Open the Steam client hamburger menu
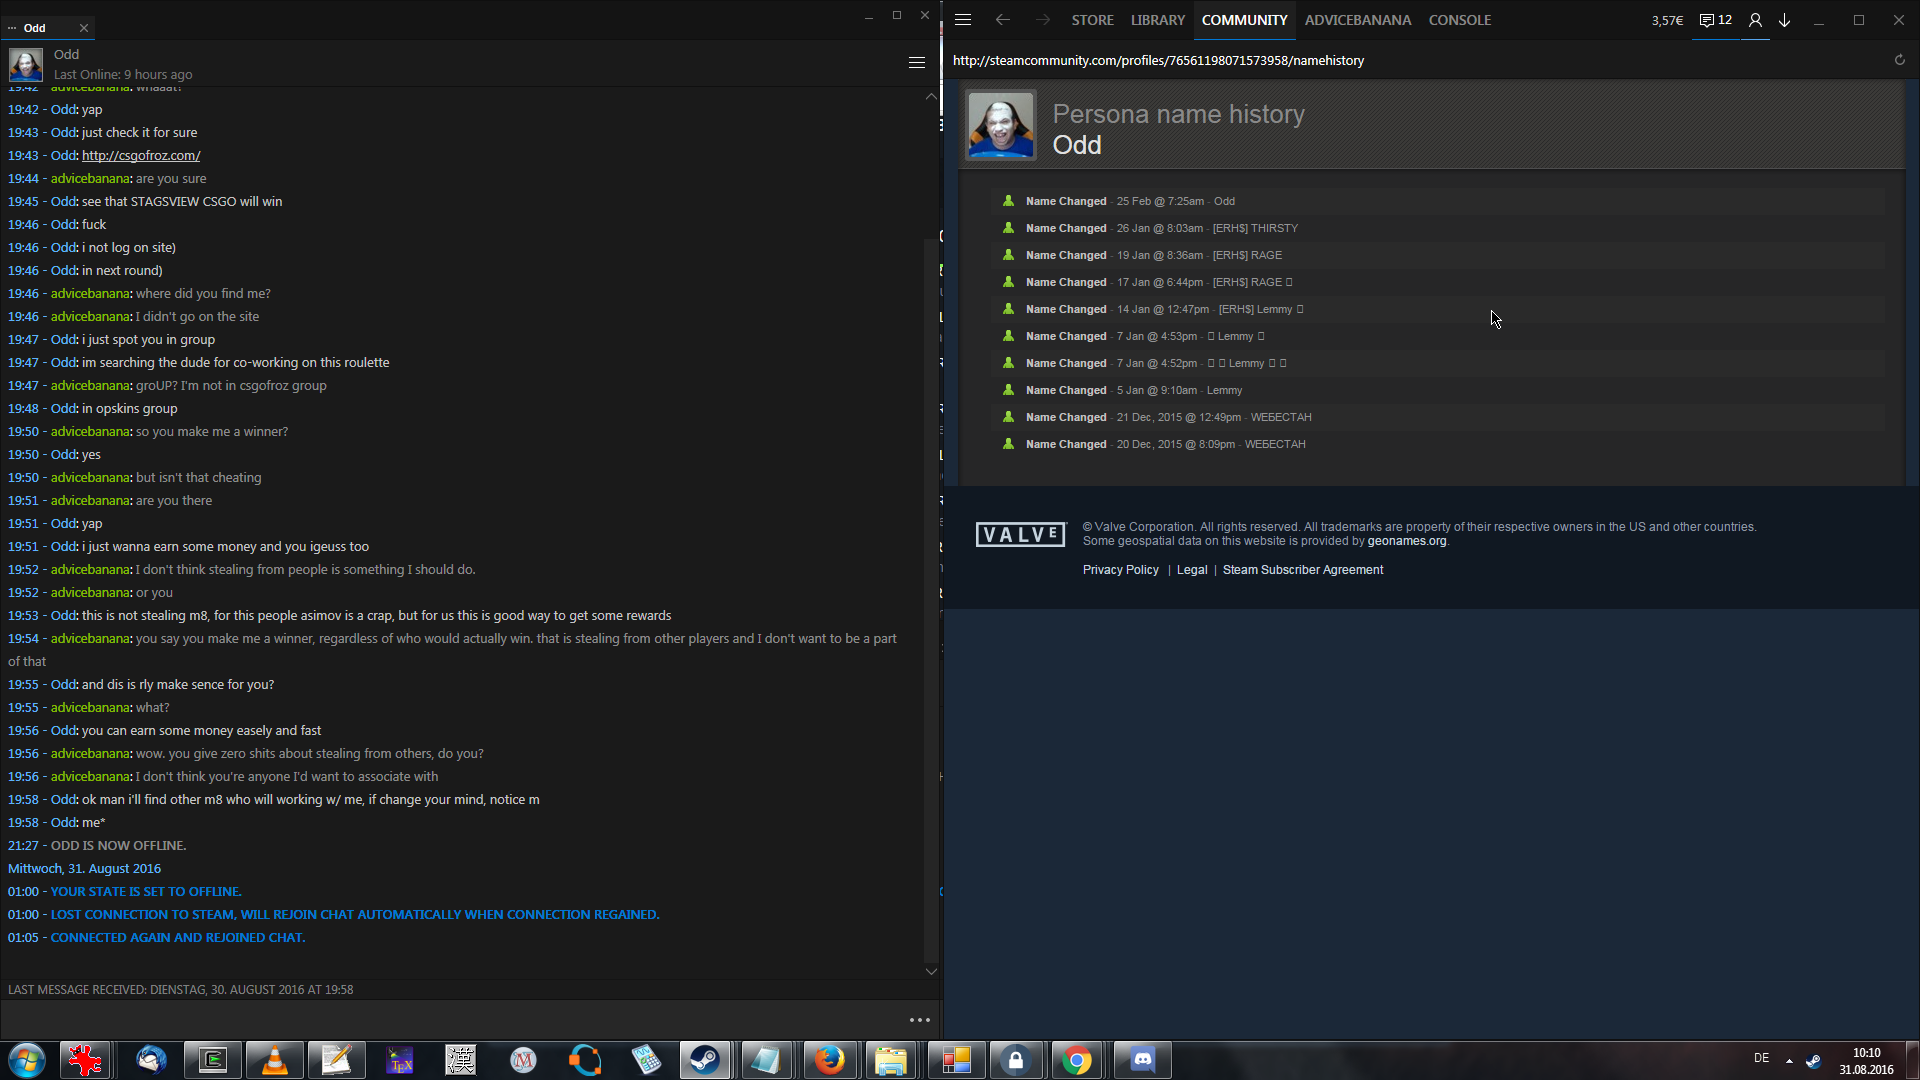Screen dimensions: 1920x1080 963,20
